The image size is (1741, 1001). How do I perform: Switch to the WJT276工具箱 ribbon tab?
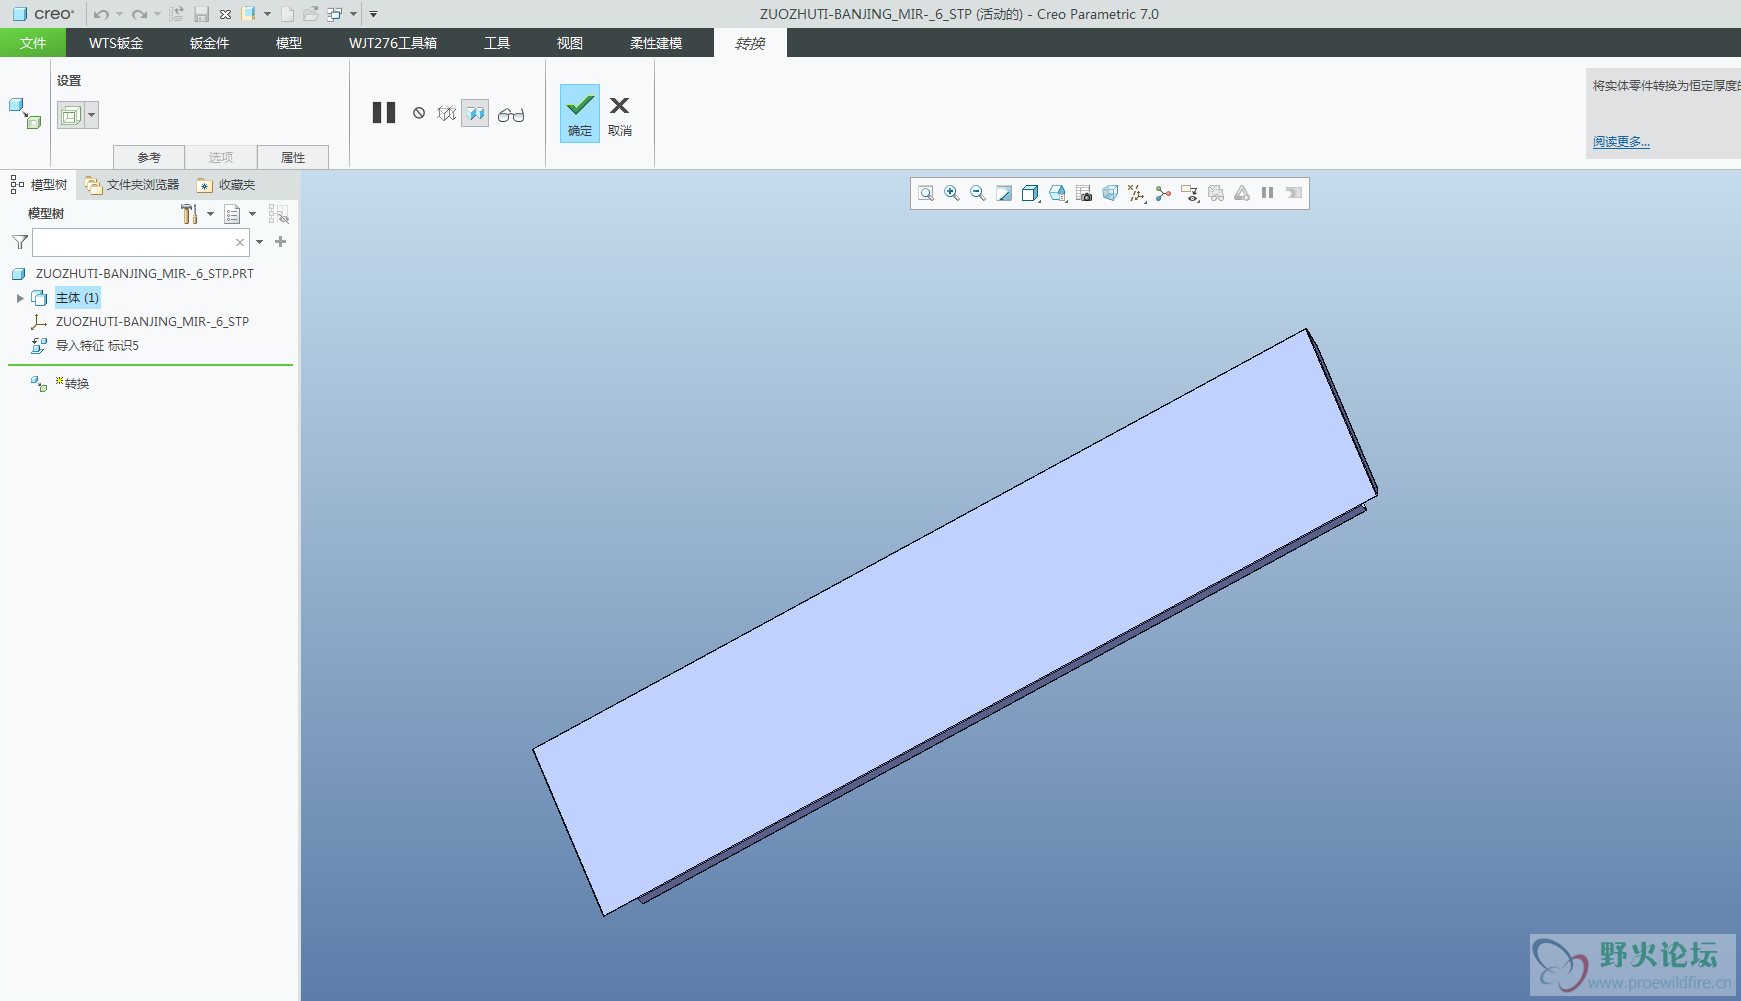pos(393,43)
